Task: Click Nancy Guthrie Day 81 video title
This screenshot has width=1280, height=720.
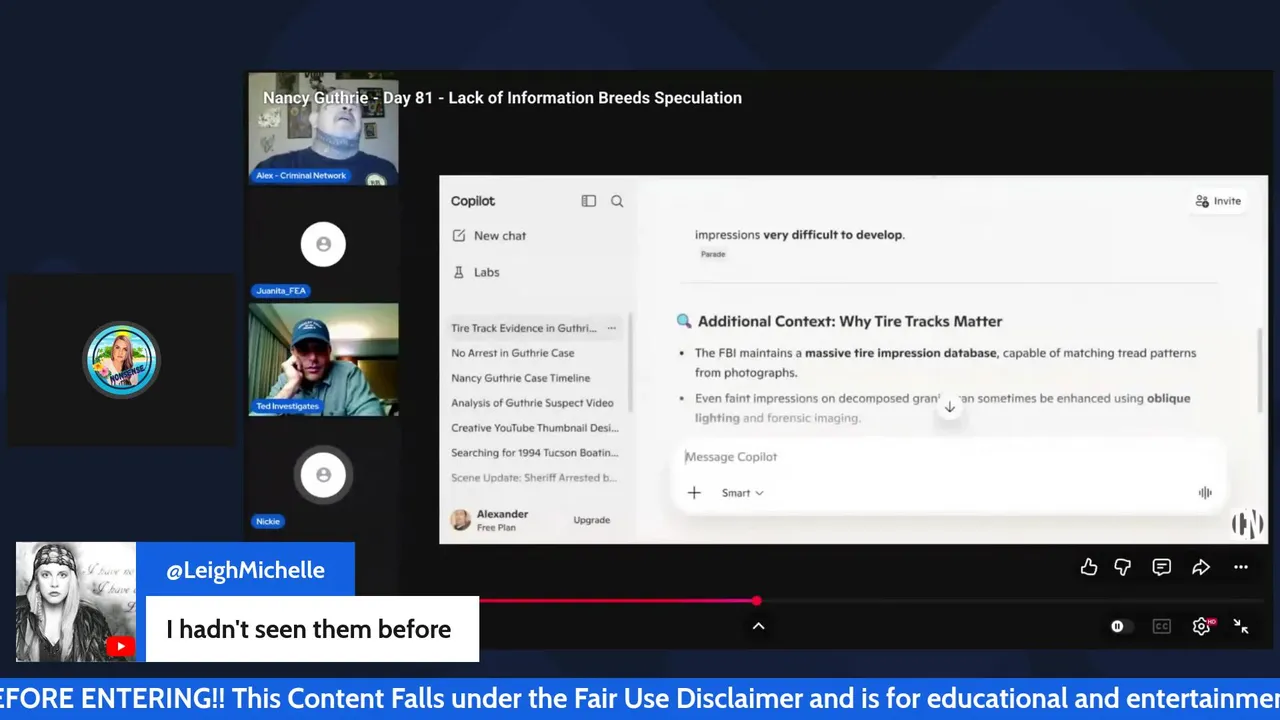Action: click(x=502, y=98)
